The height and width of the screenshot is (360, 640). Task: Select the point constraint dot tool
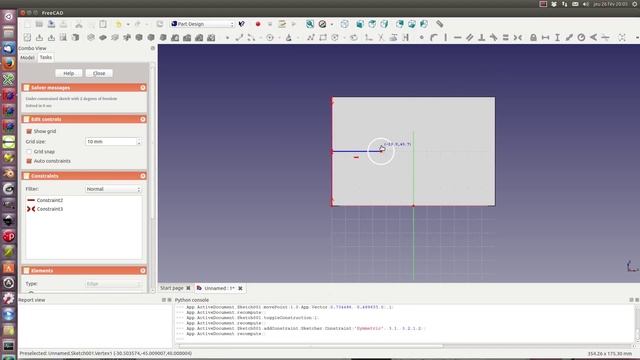(x=422, y=38)
